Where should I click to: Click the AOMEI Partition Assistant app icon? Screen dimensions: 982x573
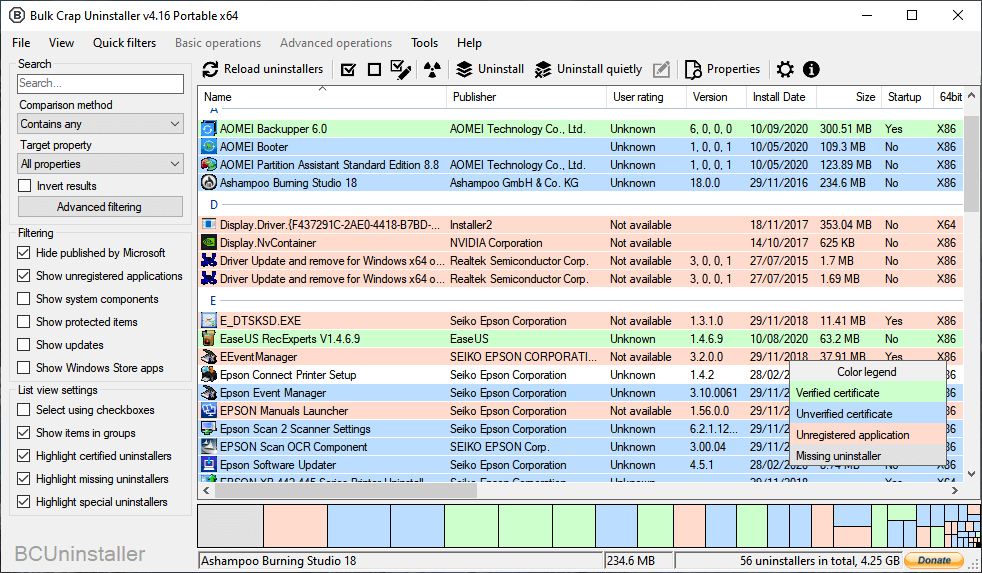click(209, 165)
